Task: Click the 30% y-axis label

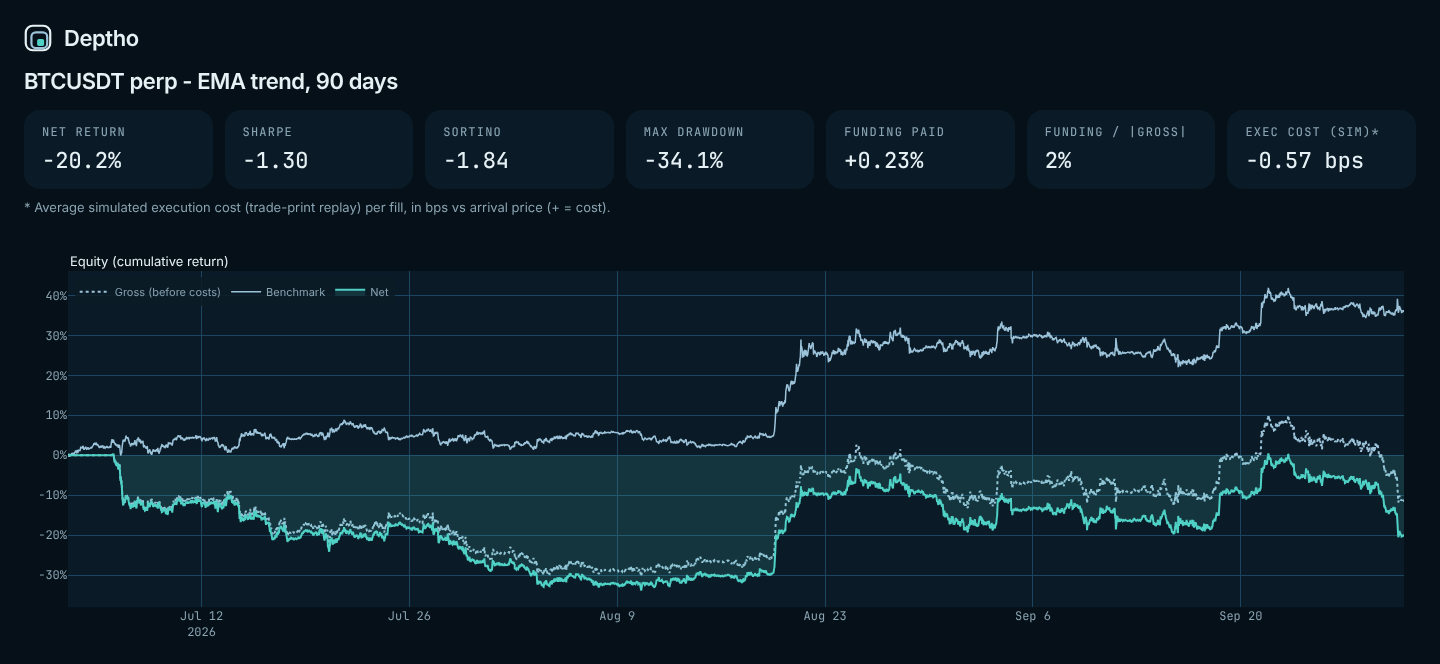Action: pos(55,336)
